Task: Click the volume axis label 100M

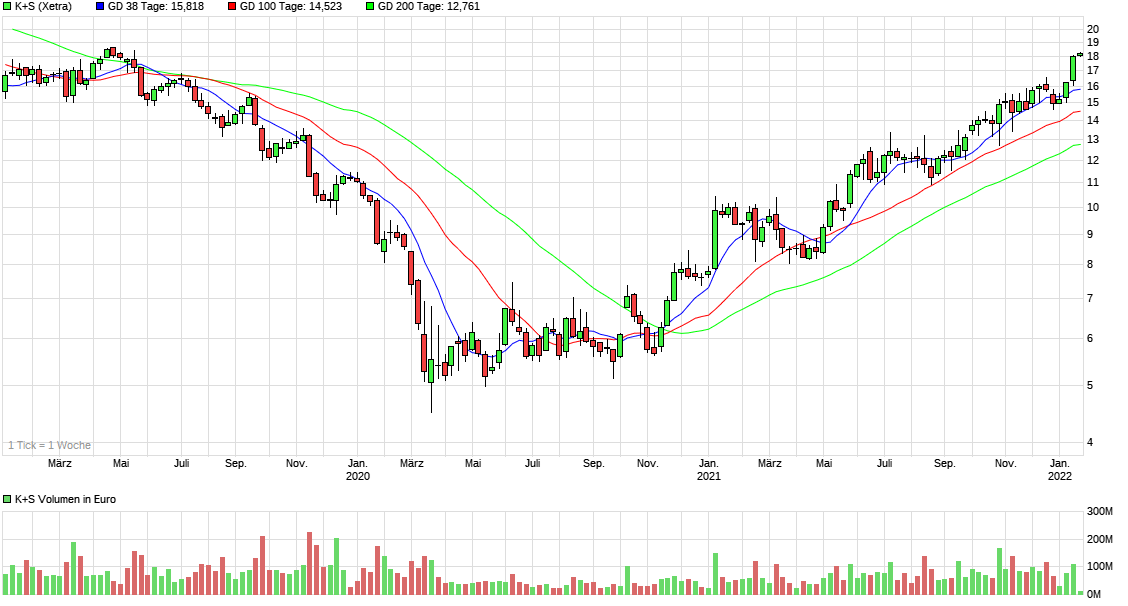Action: [x=1099, y=566]
